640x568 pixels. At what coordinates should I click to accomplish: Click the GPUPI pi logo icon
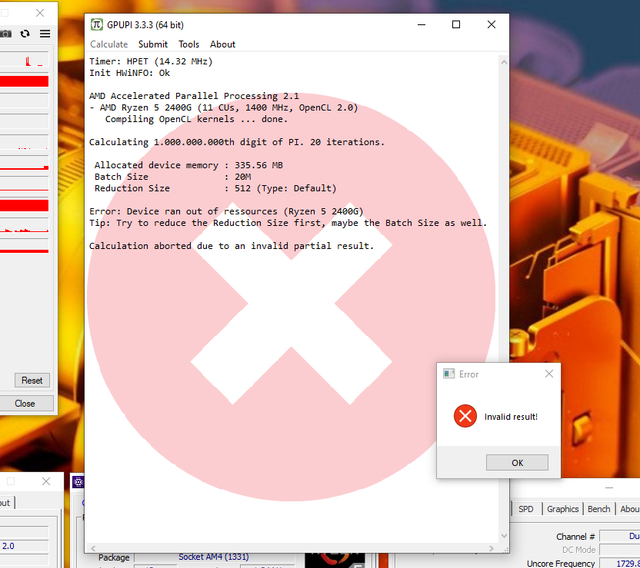pos(96,24)
